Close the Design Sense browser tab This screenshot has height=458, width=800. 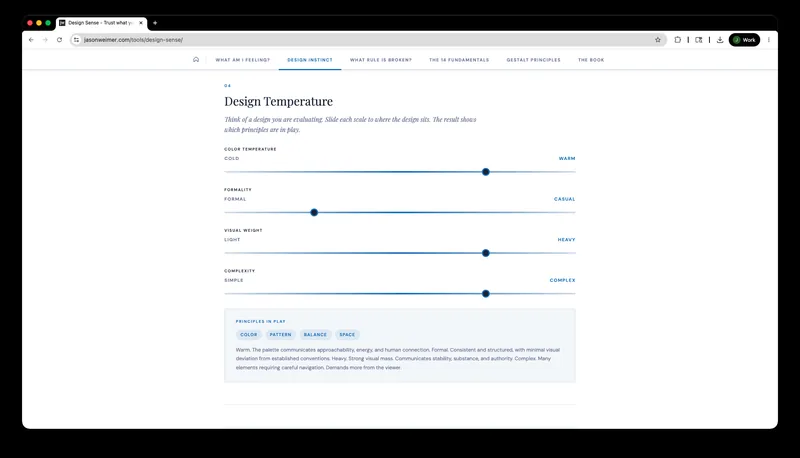(141, 23)
